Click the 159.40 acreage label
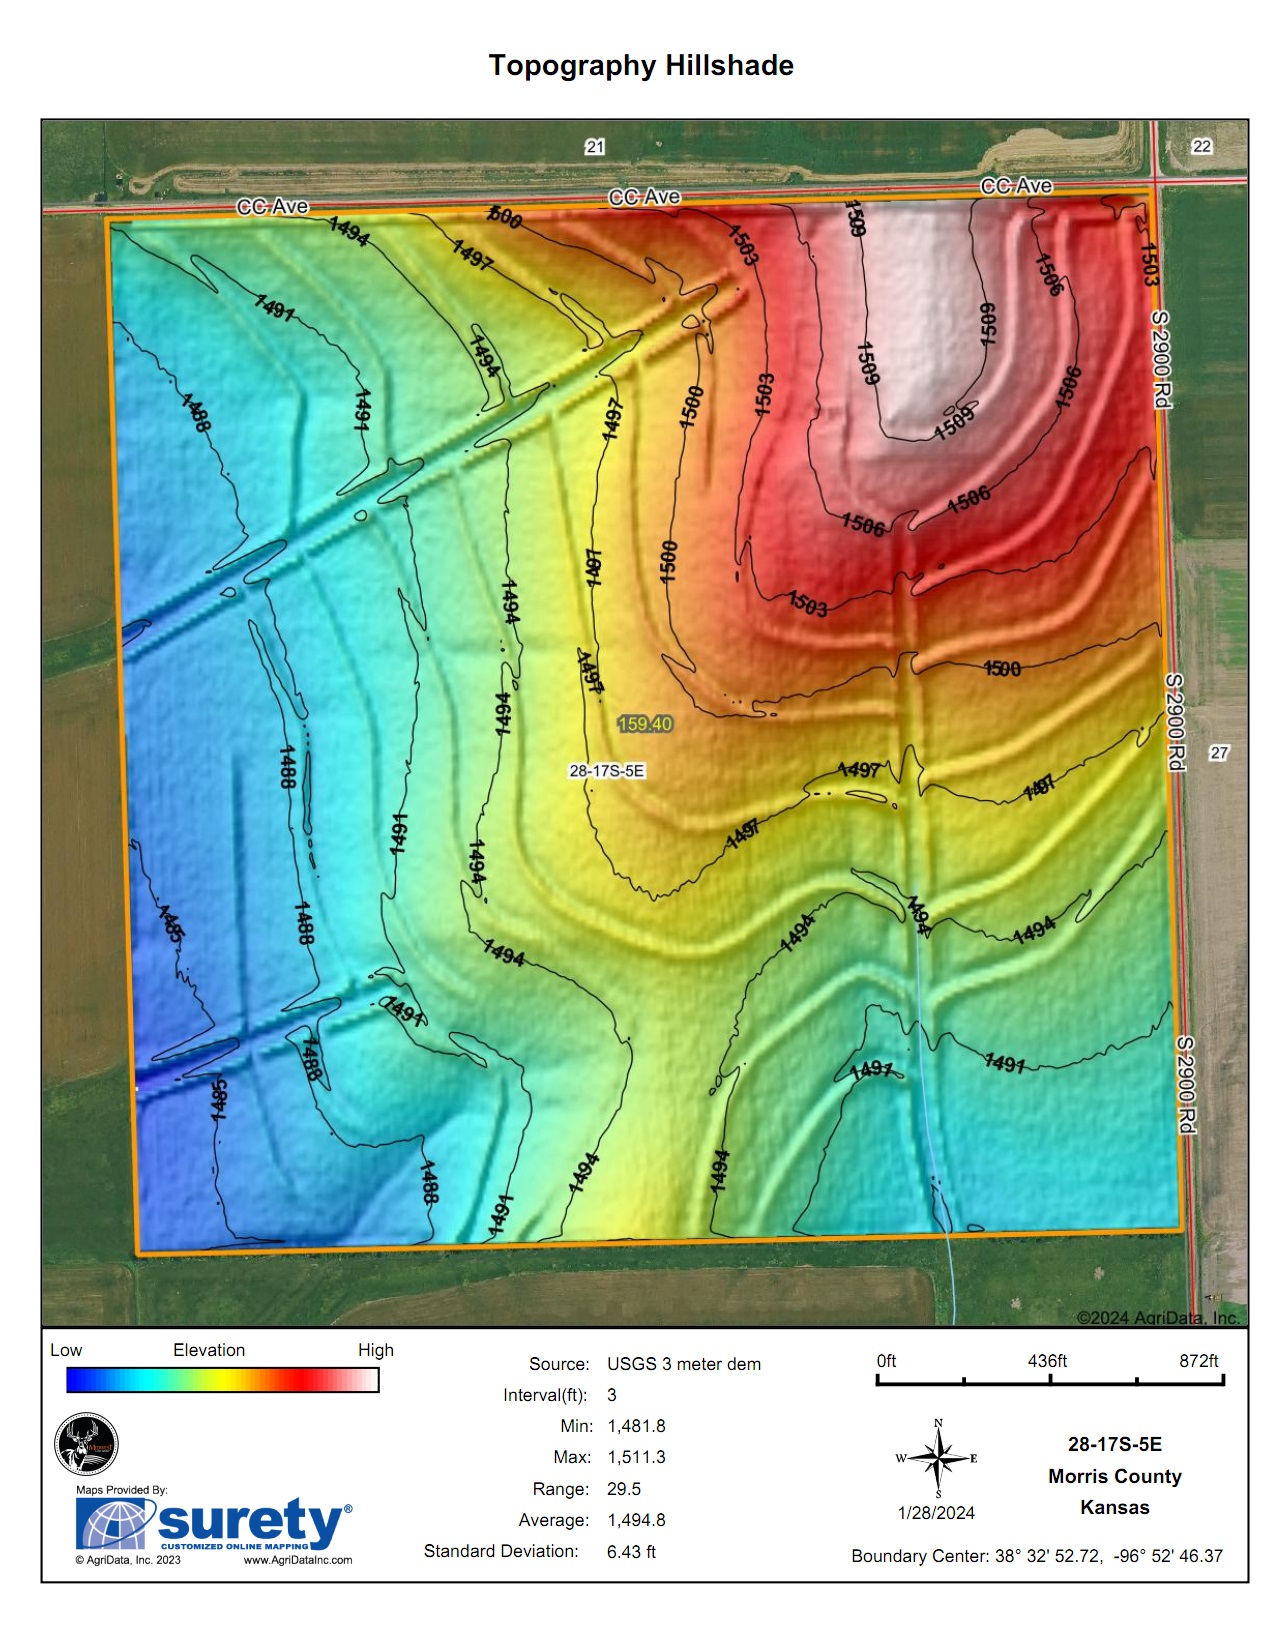Screen dimensions: 1275x1650 (645, 724)
